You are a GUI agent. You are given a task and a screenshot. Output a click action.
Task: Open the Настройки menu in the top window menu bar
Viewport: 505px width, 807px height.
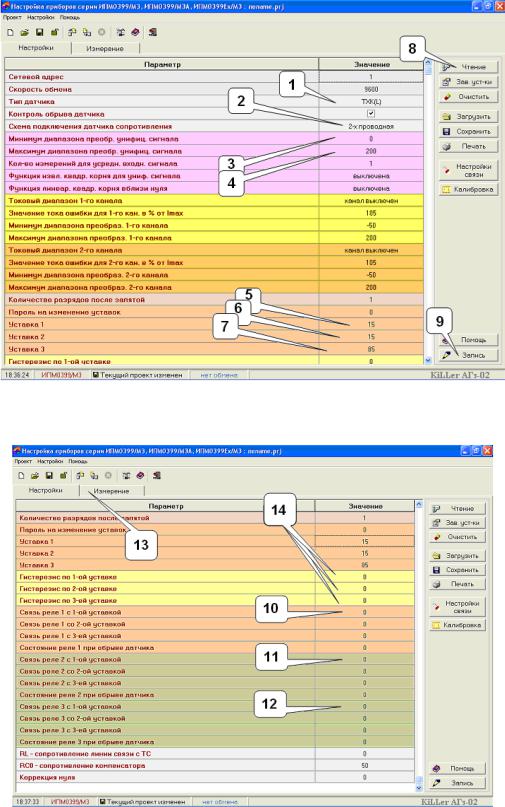(x=41, y=17)
